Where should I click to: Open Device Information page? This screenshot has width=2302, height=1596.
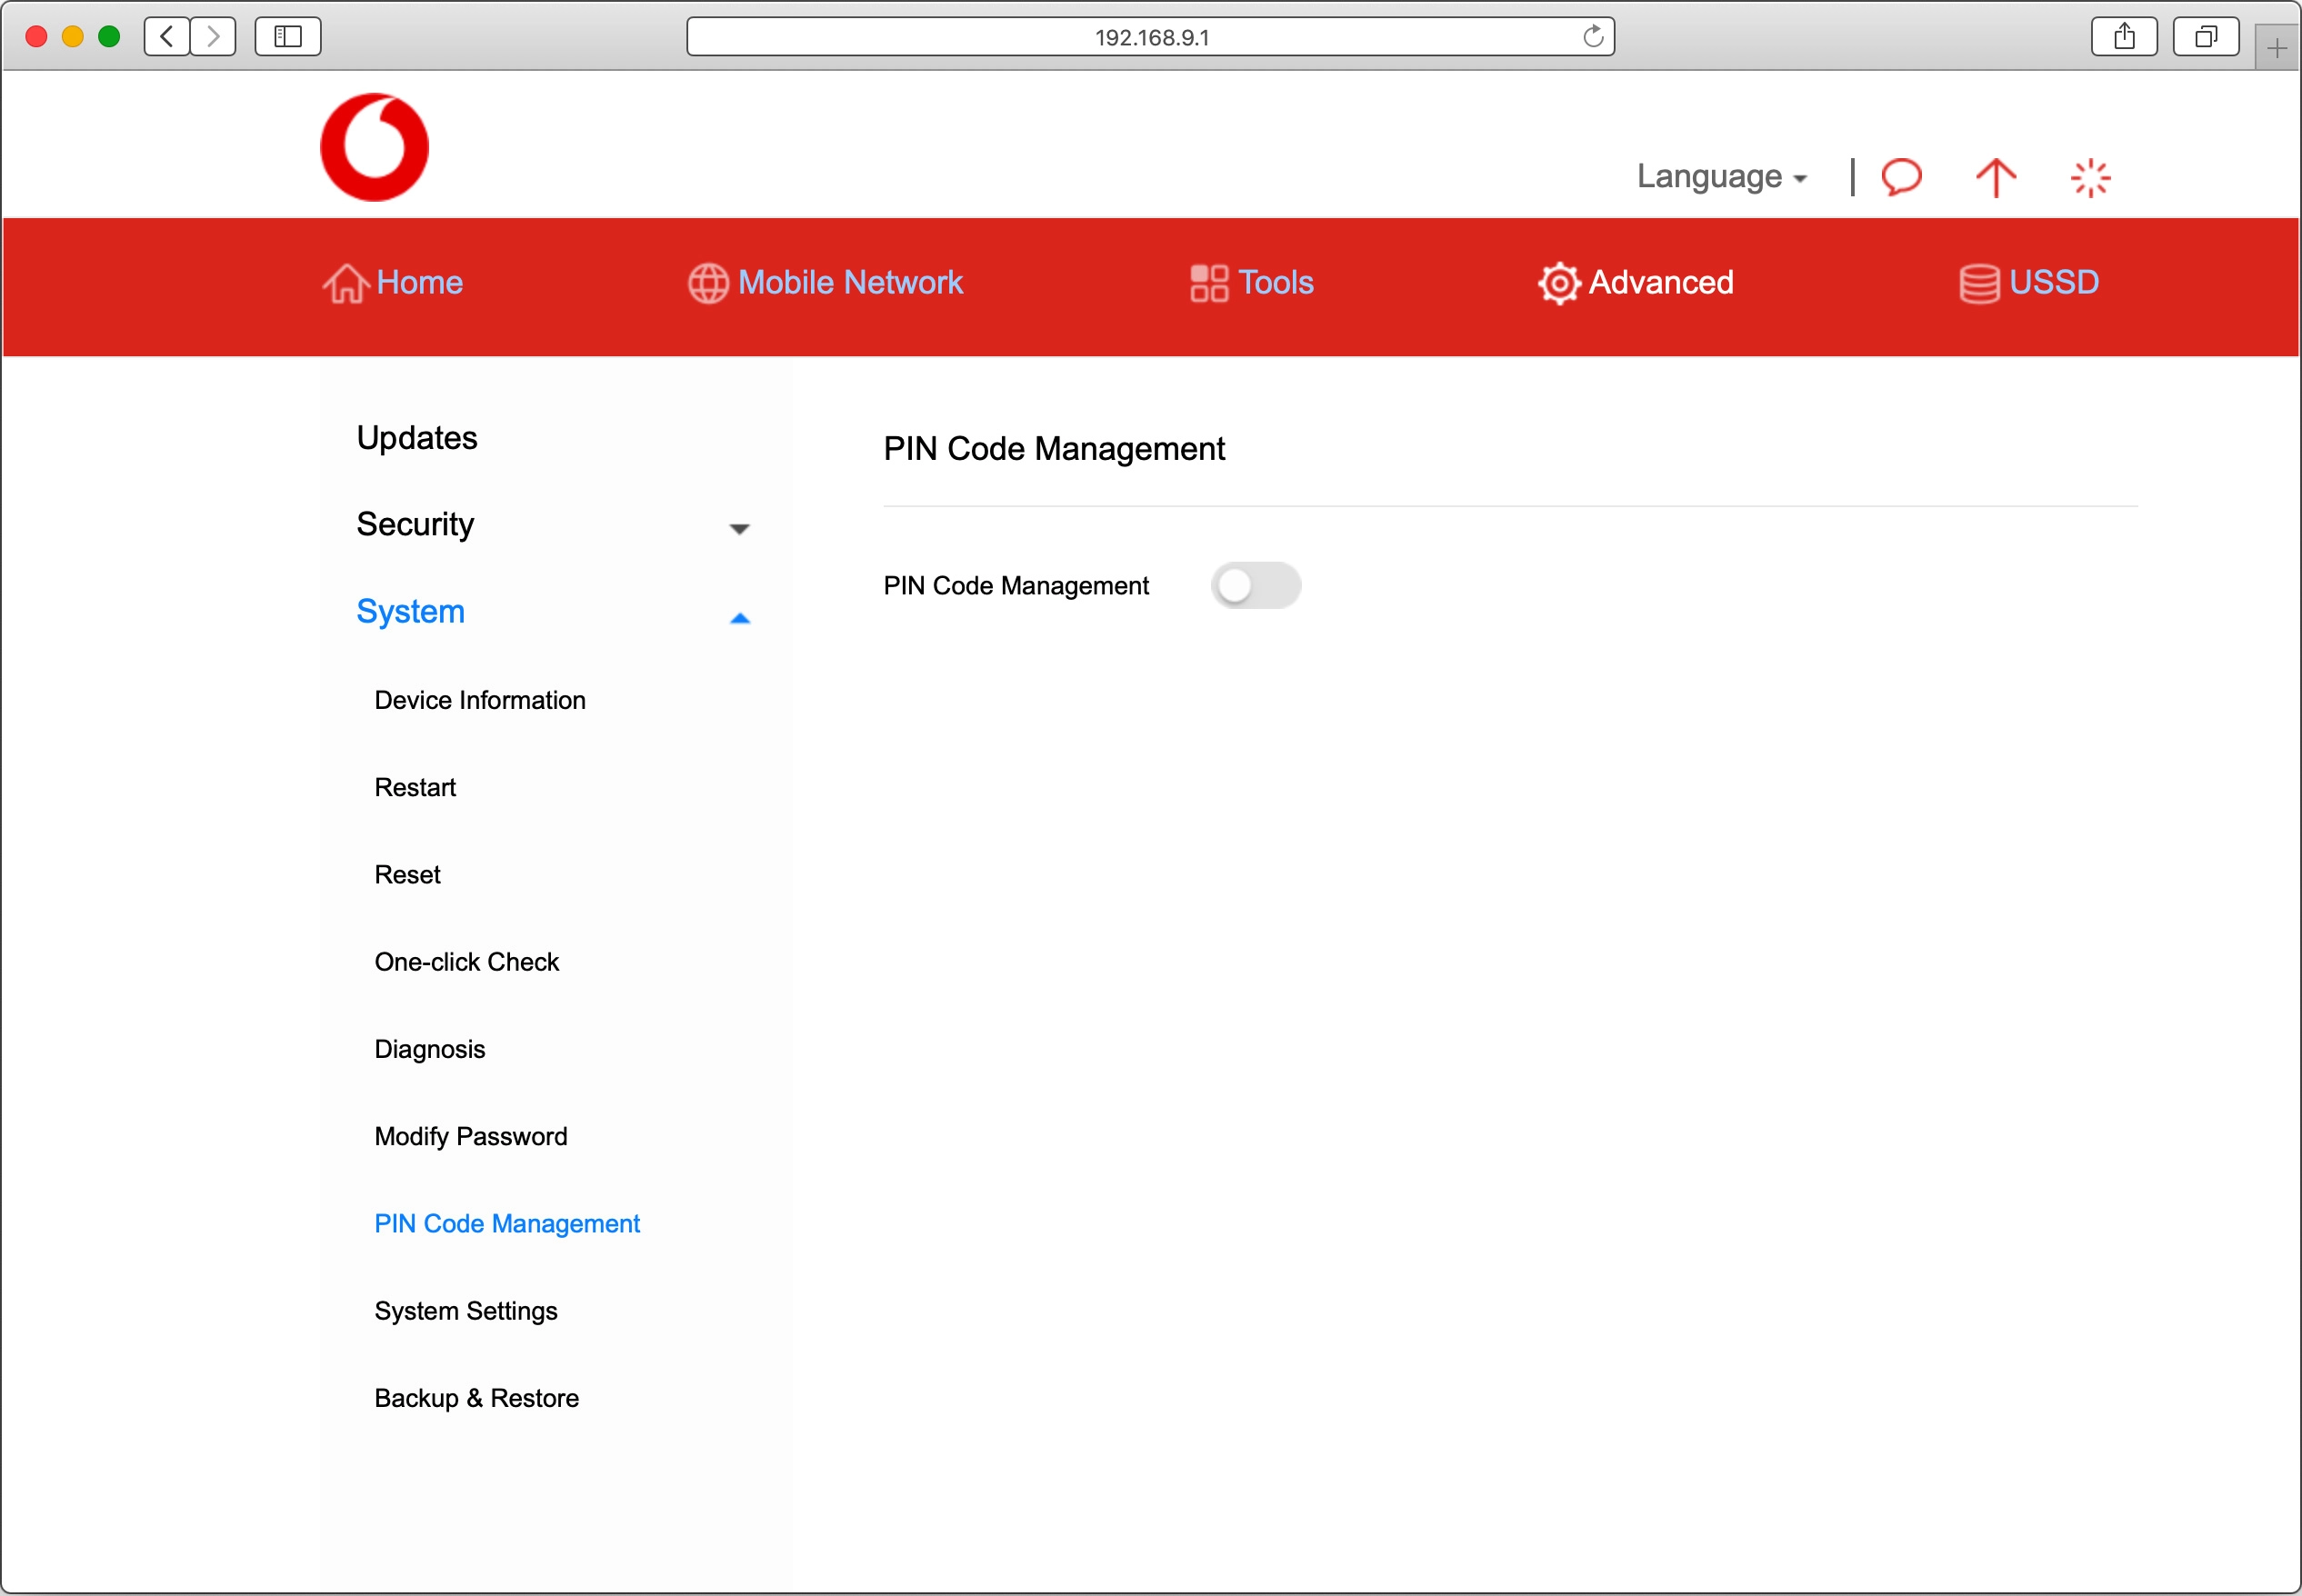click(x=480, y=700)
